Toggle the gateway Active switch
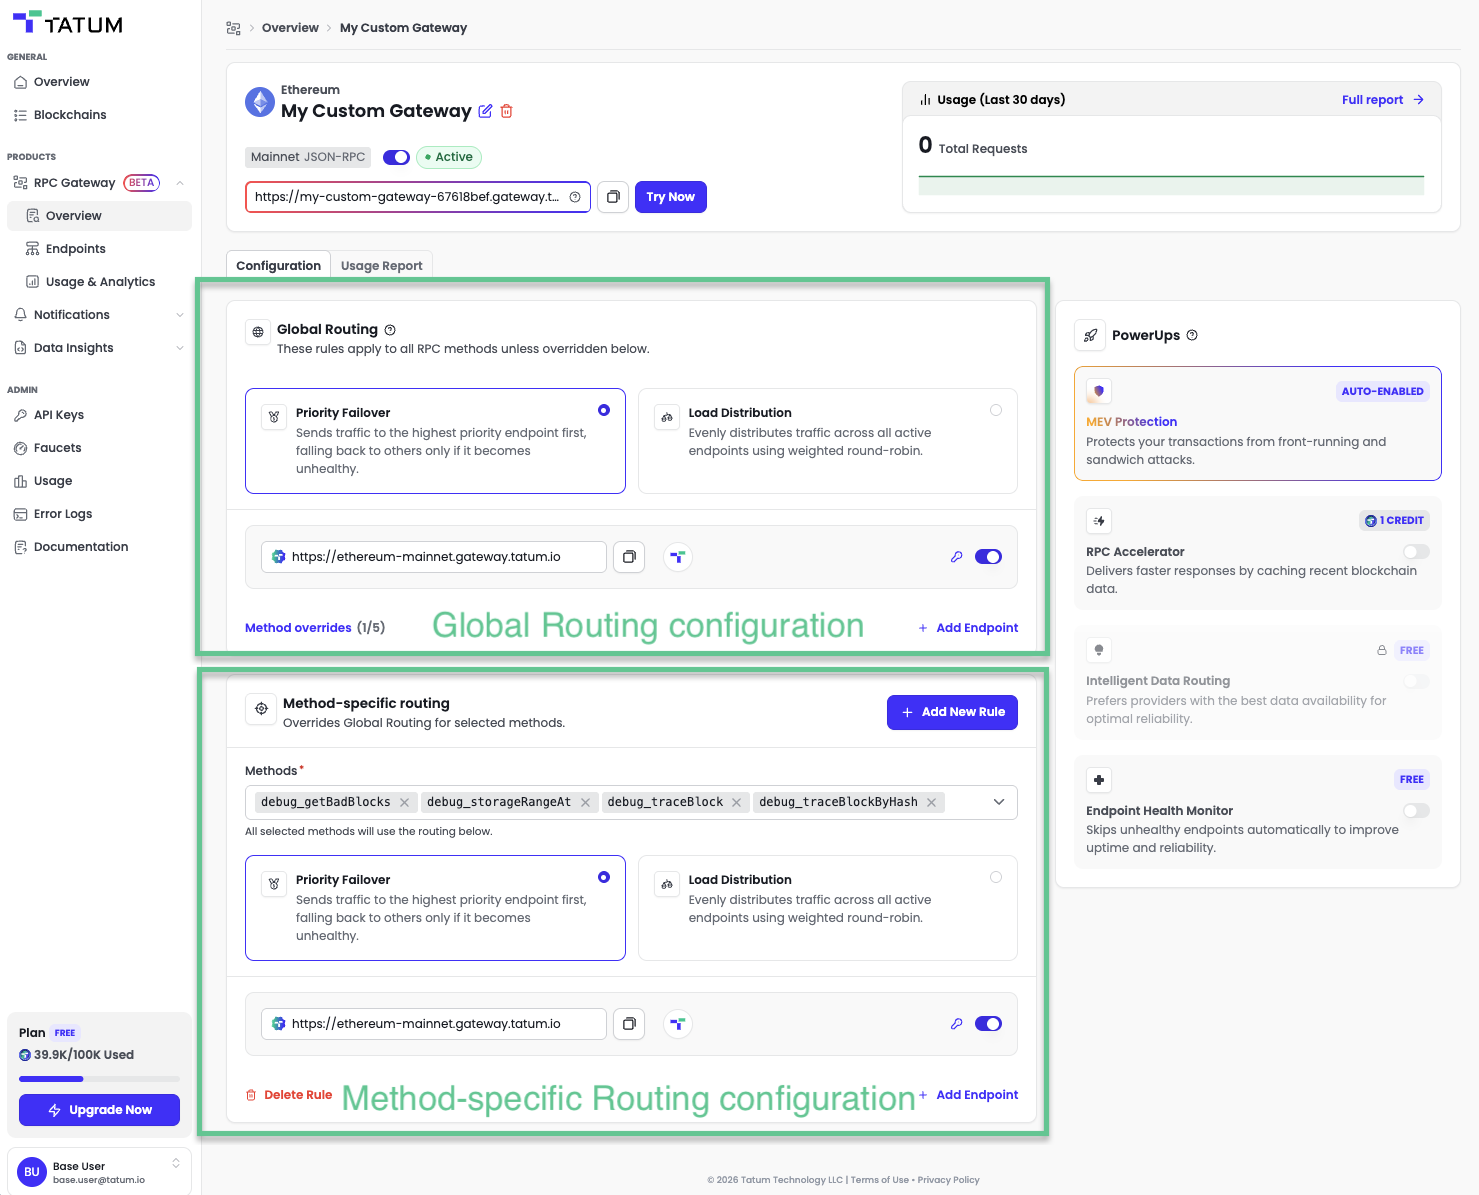The width and height of the screenshot is (1479, 1195). point(396,157)
